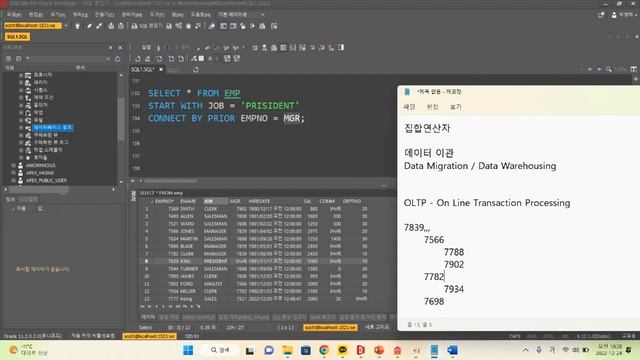
Task: Show hidden system tray icons
Action: pyautogui.click(x=525, y=350)
